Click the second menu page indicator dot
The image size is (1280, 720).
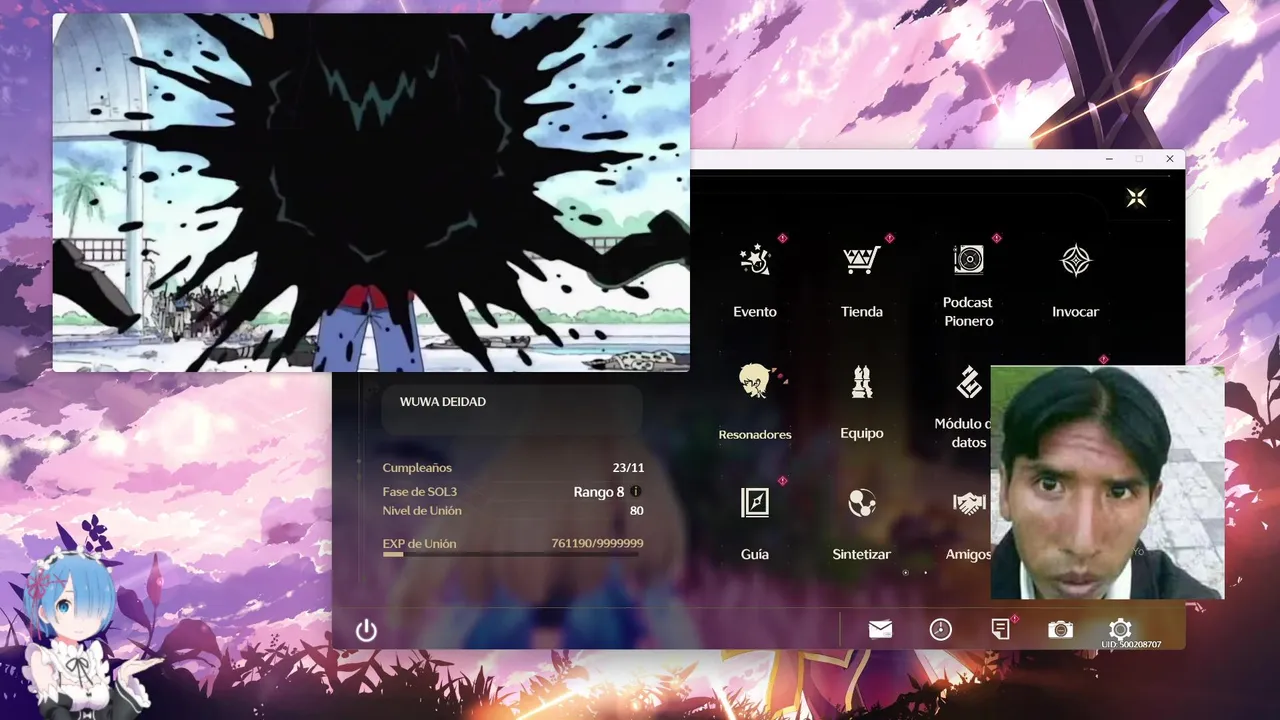(x=925, y=573)
